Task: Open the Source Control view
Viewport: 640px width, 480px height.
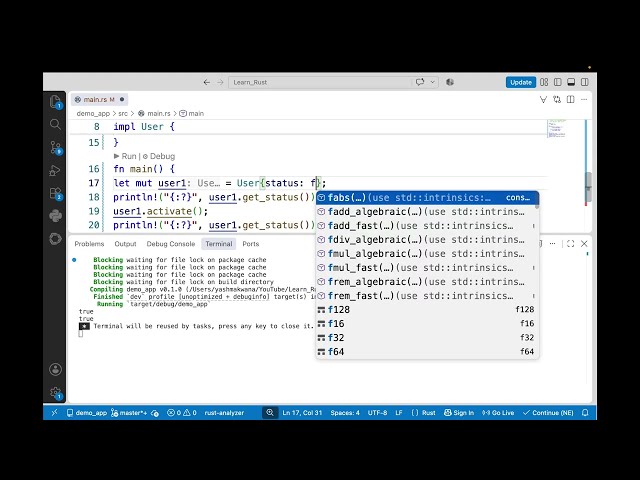Action: click(x=55, y=147)
